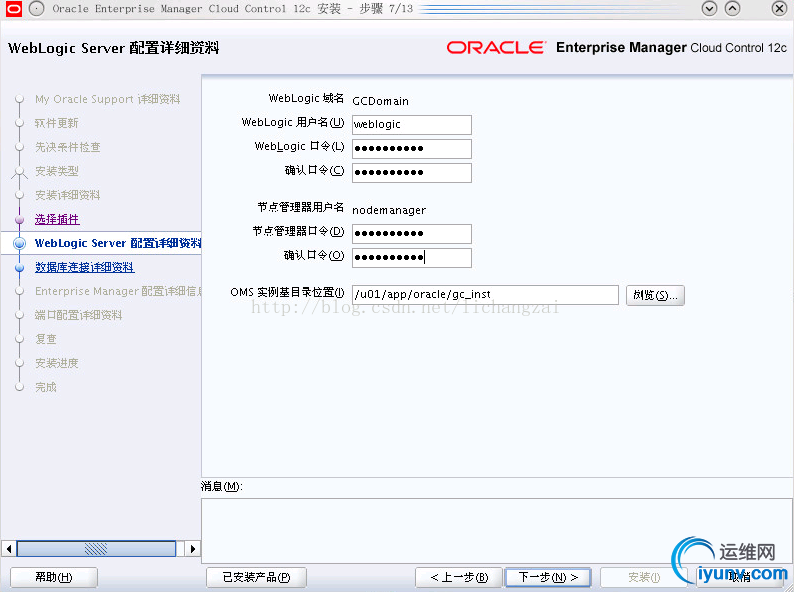
Task: Click the WebLogic 口令 password field
Action: [x=412, y=148]
